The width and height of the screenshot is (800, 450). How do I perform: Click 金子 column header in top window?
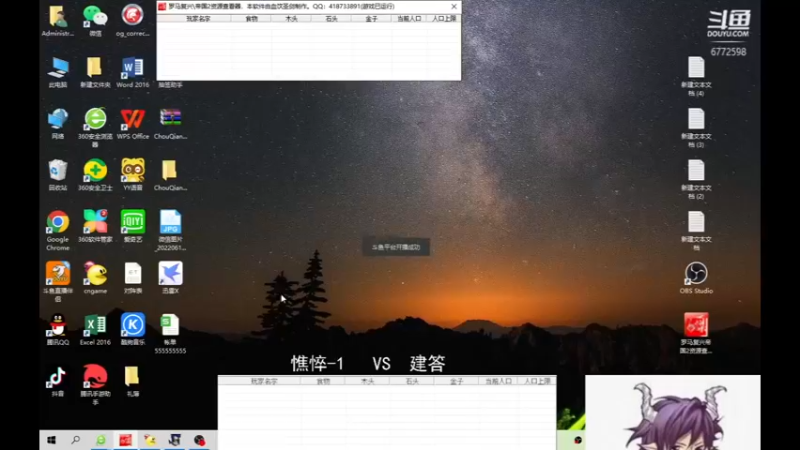coord(371,18)
